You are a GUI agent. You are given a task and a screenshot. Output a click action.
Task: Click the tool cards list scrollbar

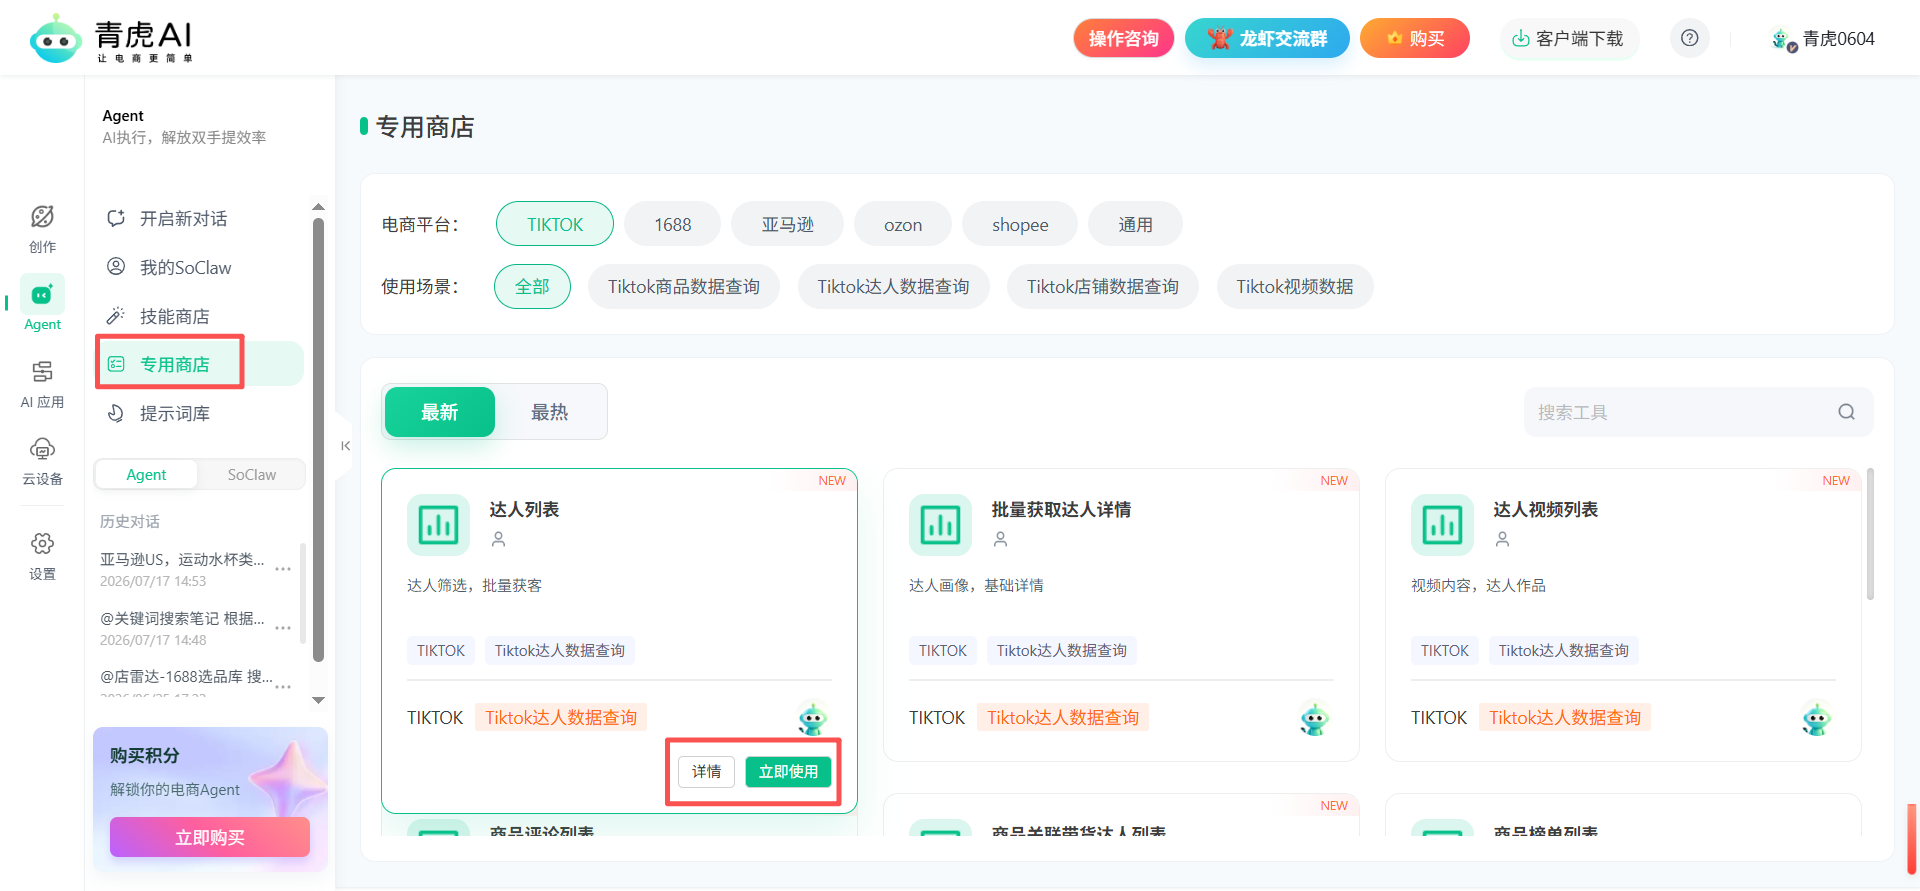[x=1870, y=534]
